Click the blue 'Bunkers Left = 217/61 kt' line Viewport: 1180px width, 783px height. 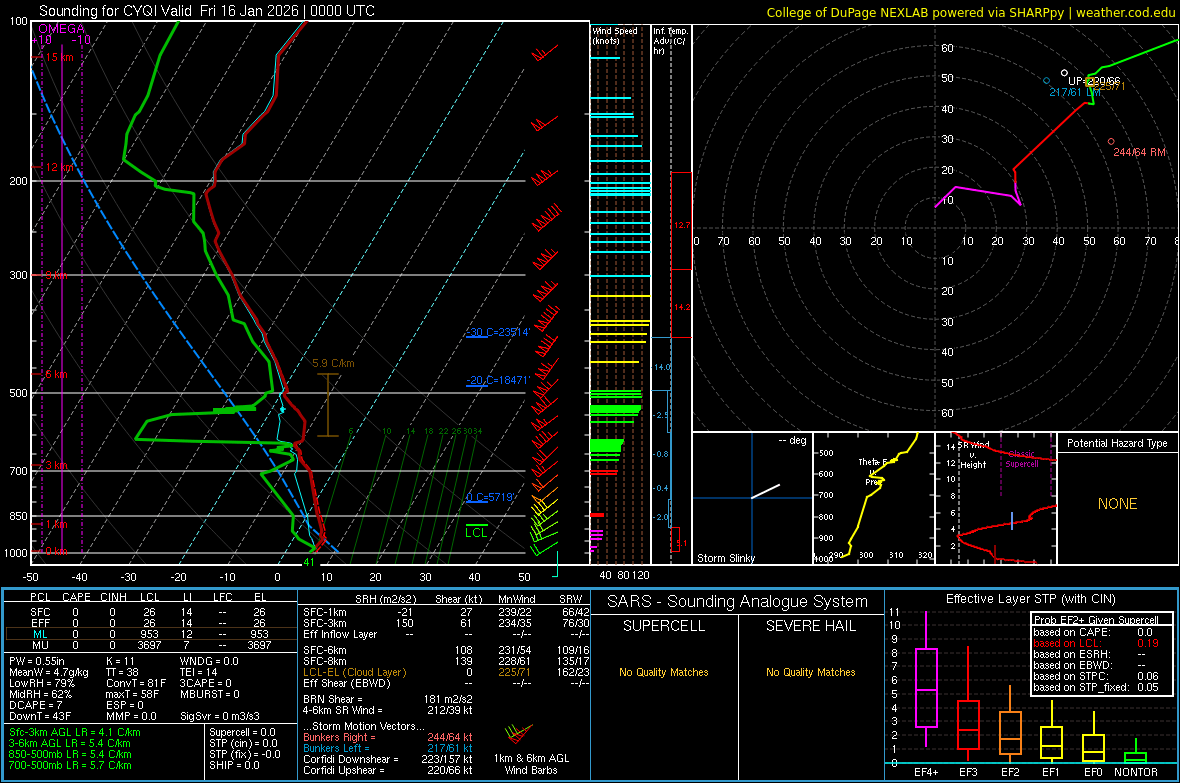[388, 748]
